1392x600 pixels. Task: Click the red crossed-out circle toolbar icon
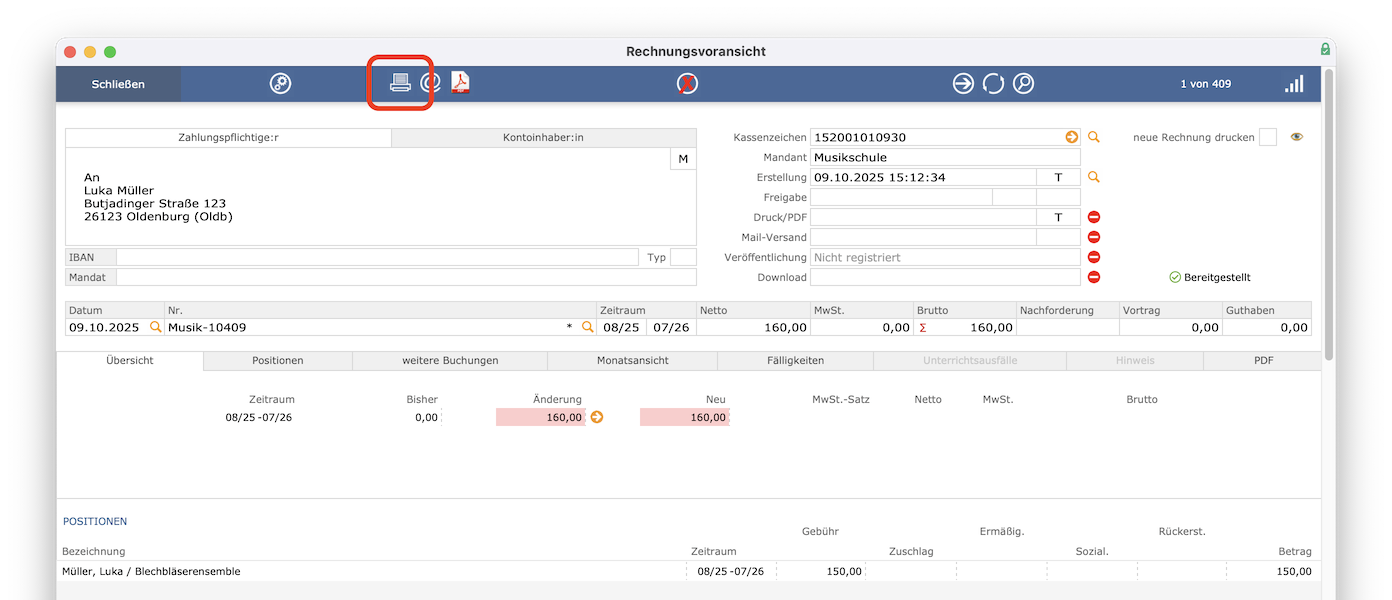point(687,84)
